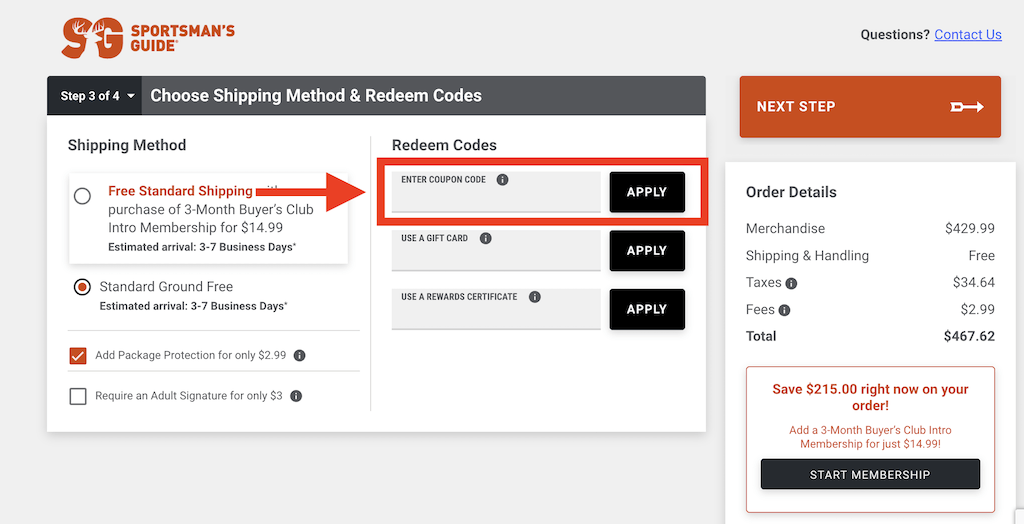Click the Shipping Method heading
Screen dimensions: 1024x524
tap(127, 145)
